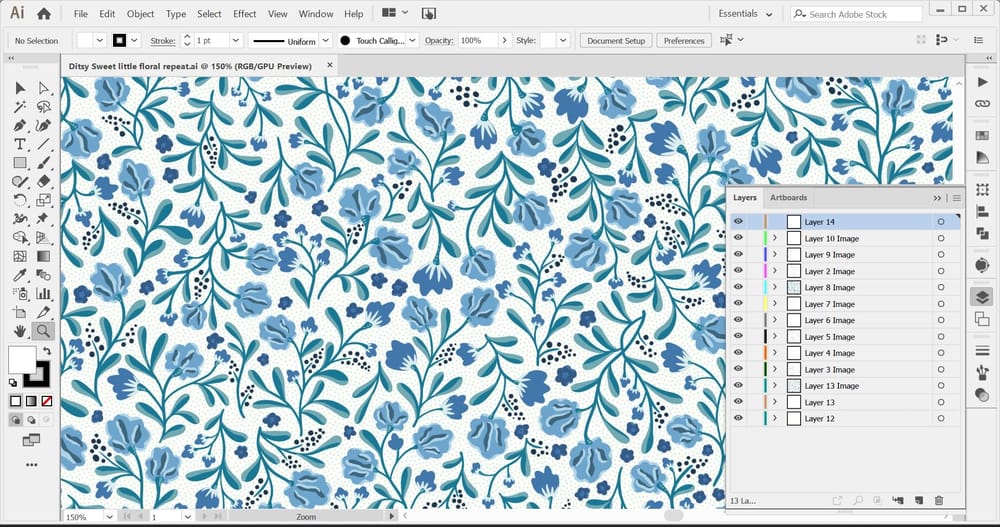Open stroke weight dropdown

click(235, 40)
